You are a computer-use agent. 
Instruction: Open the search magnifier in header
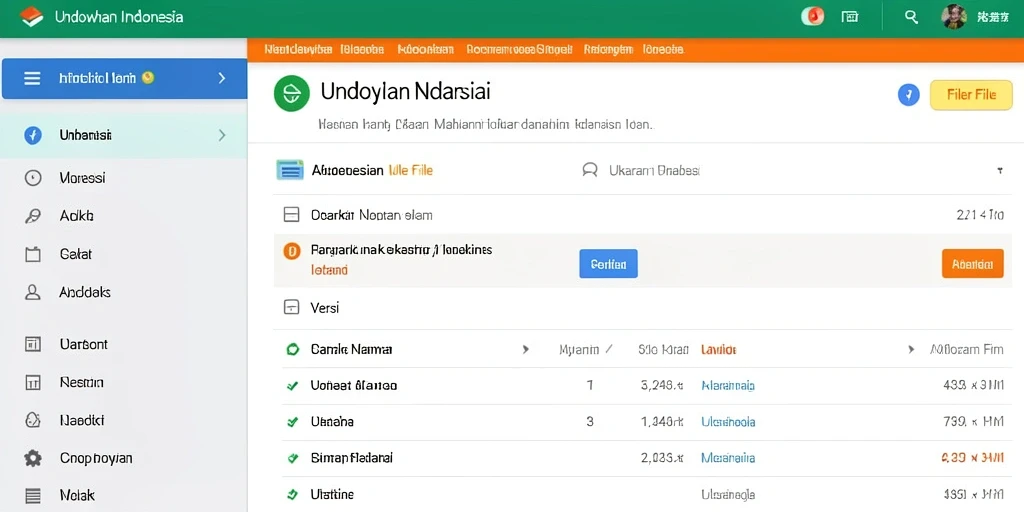pos(911,17)
